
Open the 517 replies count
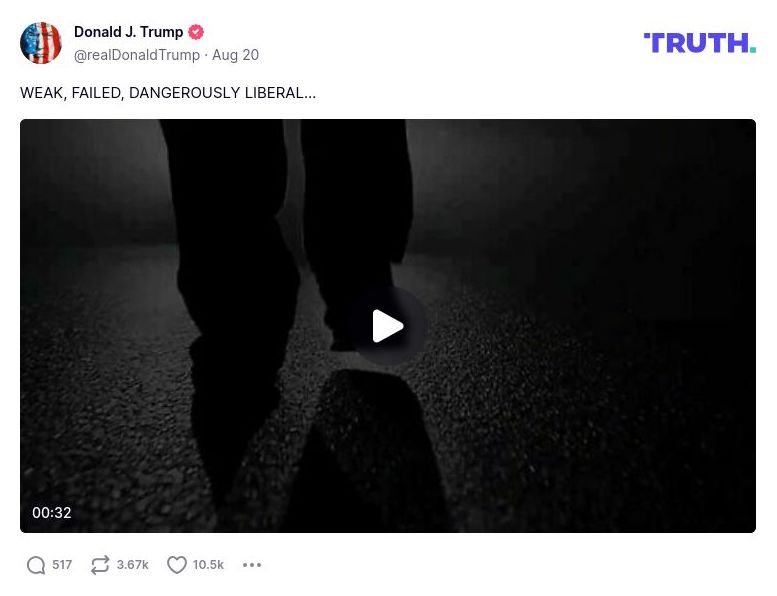coord(62,565)
